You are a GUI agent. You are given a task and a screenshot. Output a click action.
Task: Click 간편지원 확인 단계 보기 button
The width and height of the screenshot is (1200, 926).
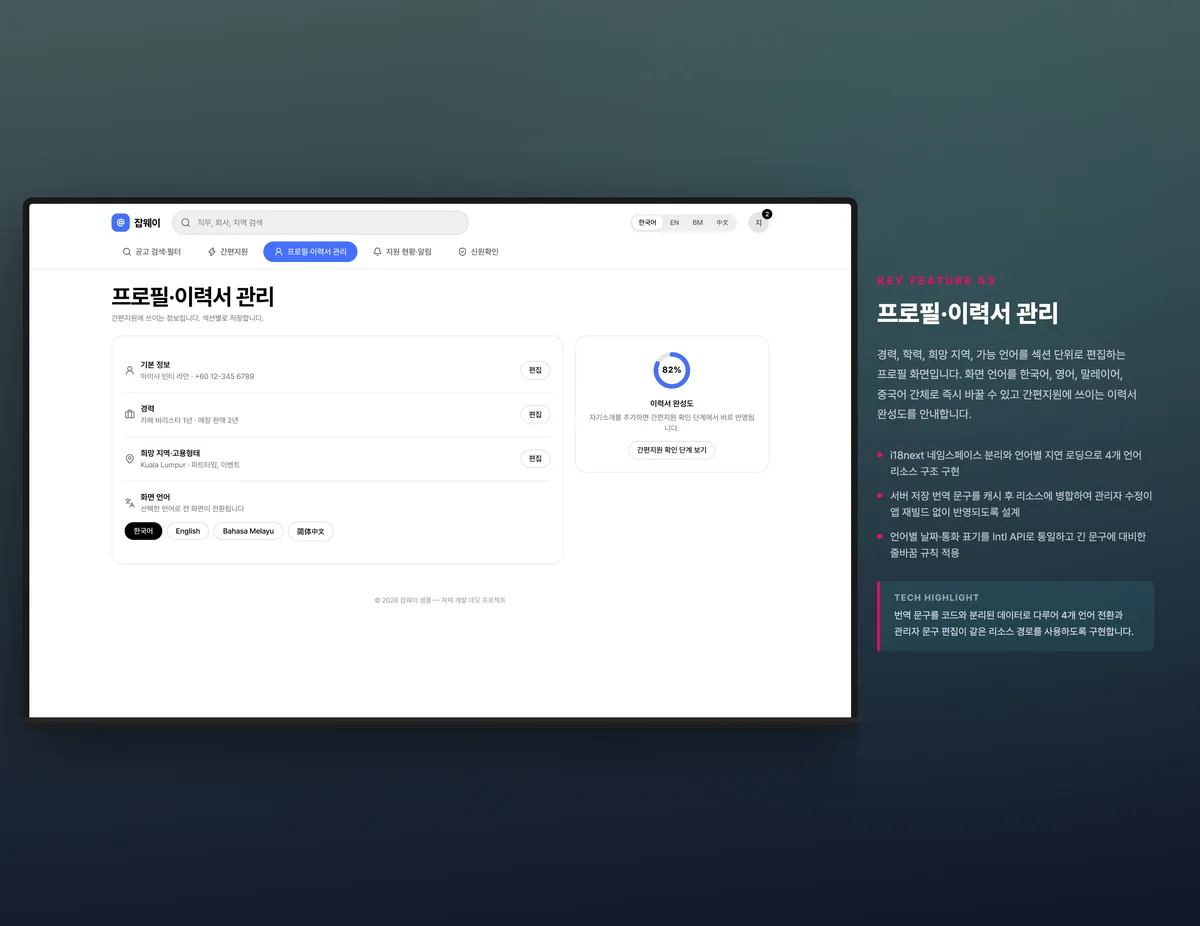672,450
